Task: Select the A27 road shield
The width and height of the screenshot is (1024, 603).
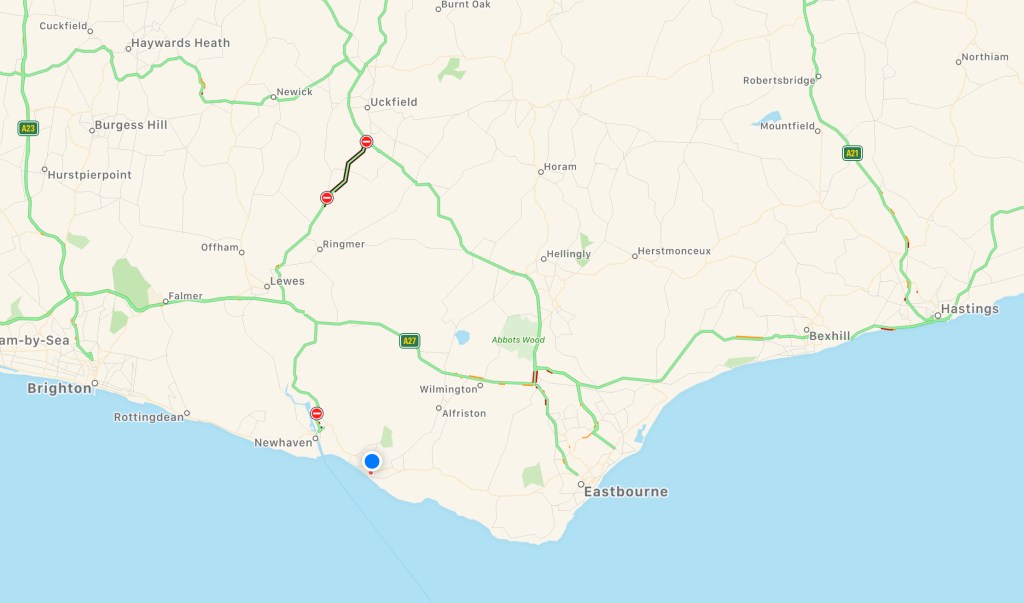Action: pos(409,341)
